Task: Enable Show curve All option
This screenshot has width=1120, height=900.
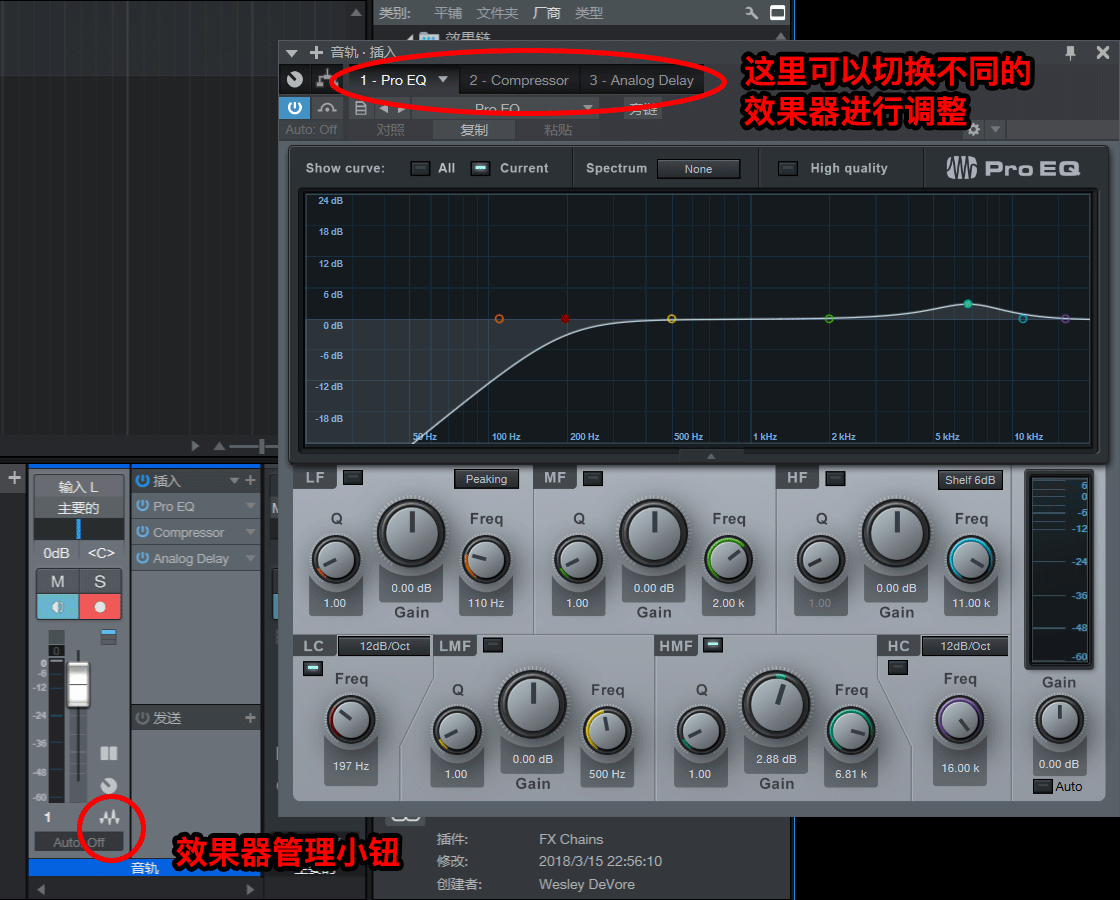Action: click(x=420, y=169)
